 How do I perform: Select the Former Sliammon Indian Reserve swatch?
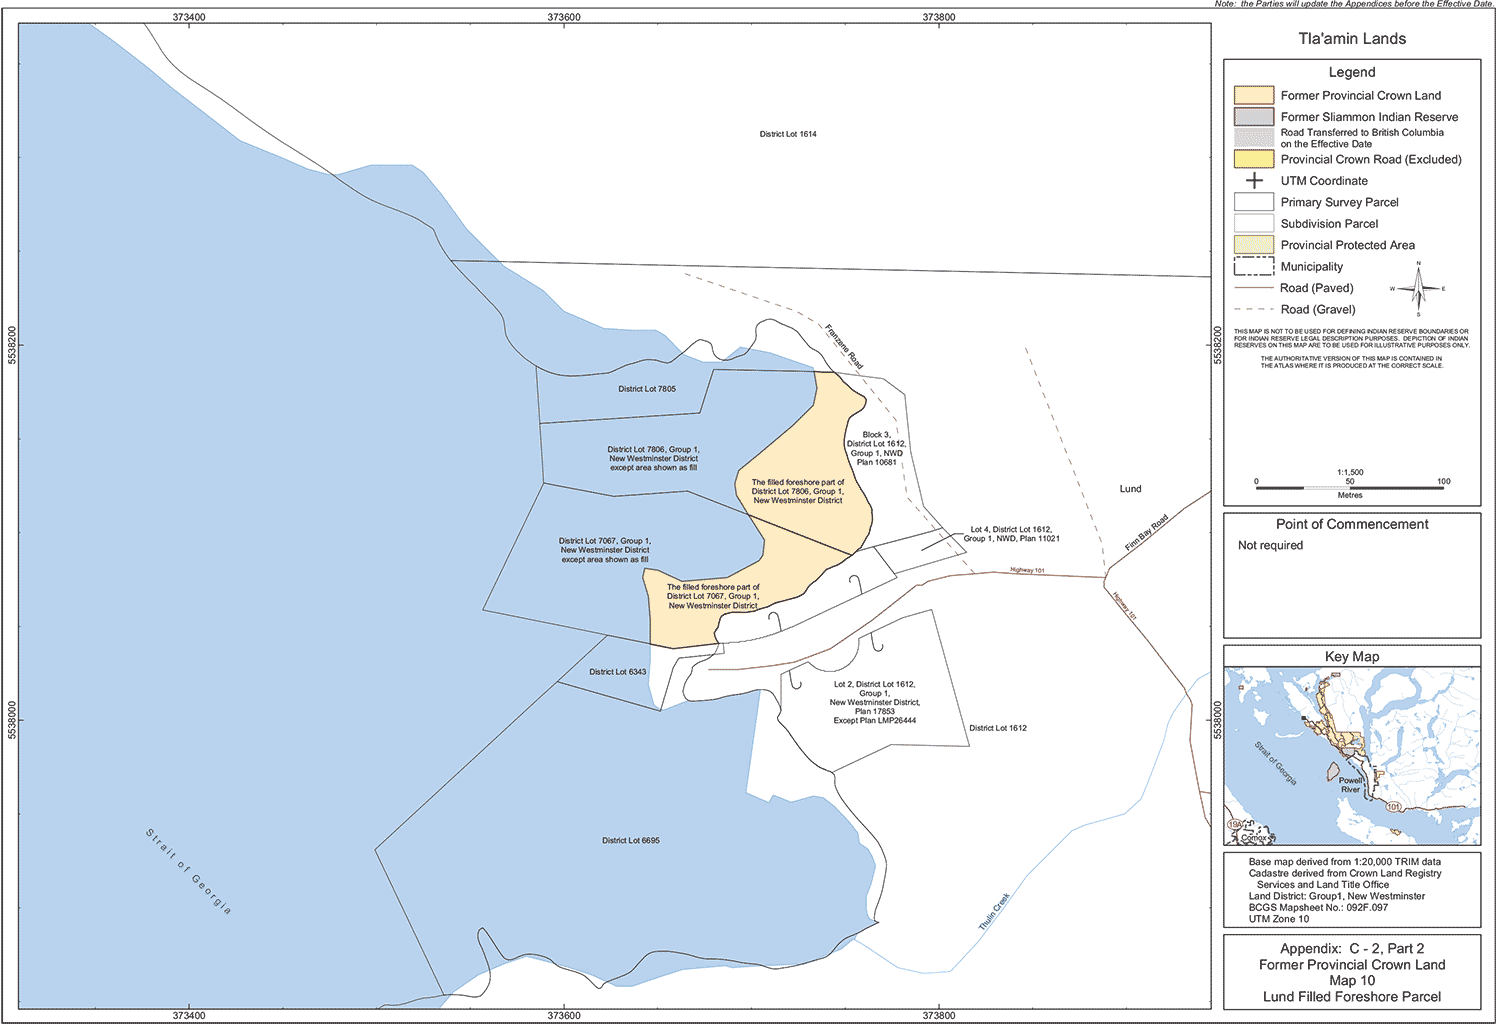tap(1254, 117)
